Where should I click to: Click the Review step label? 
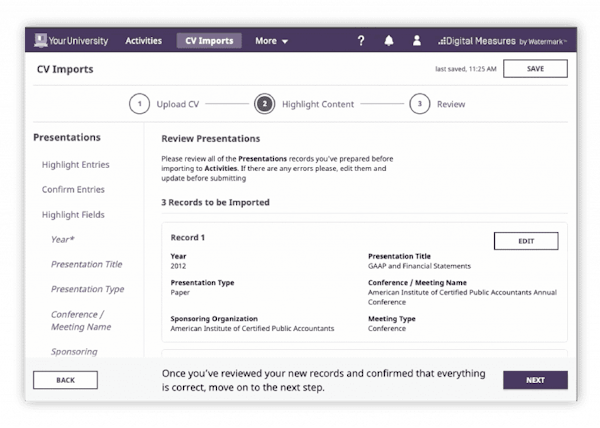[451, 104]
